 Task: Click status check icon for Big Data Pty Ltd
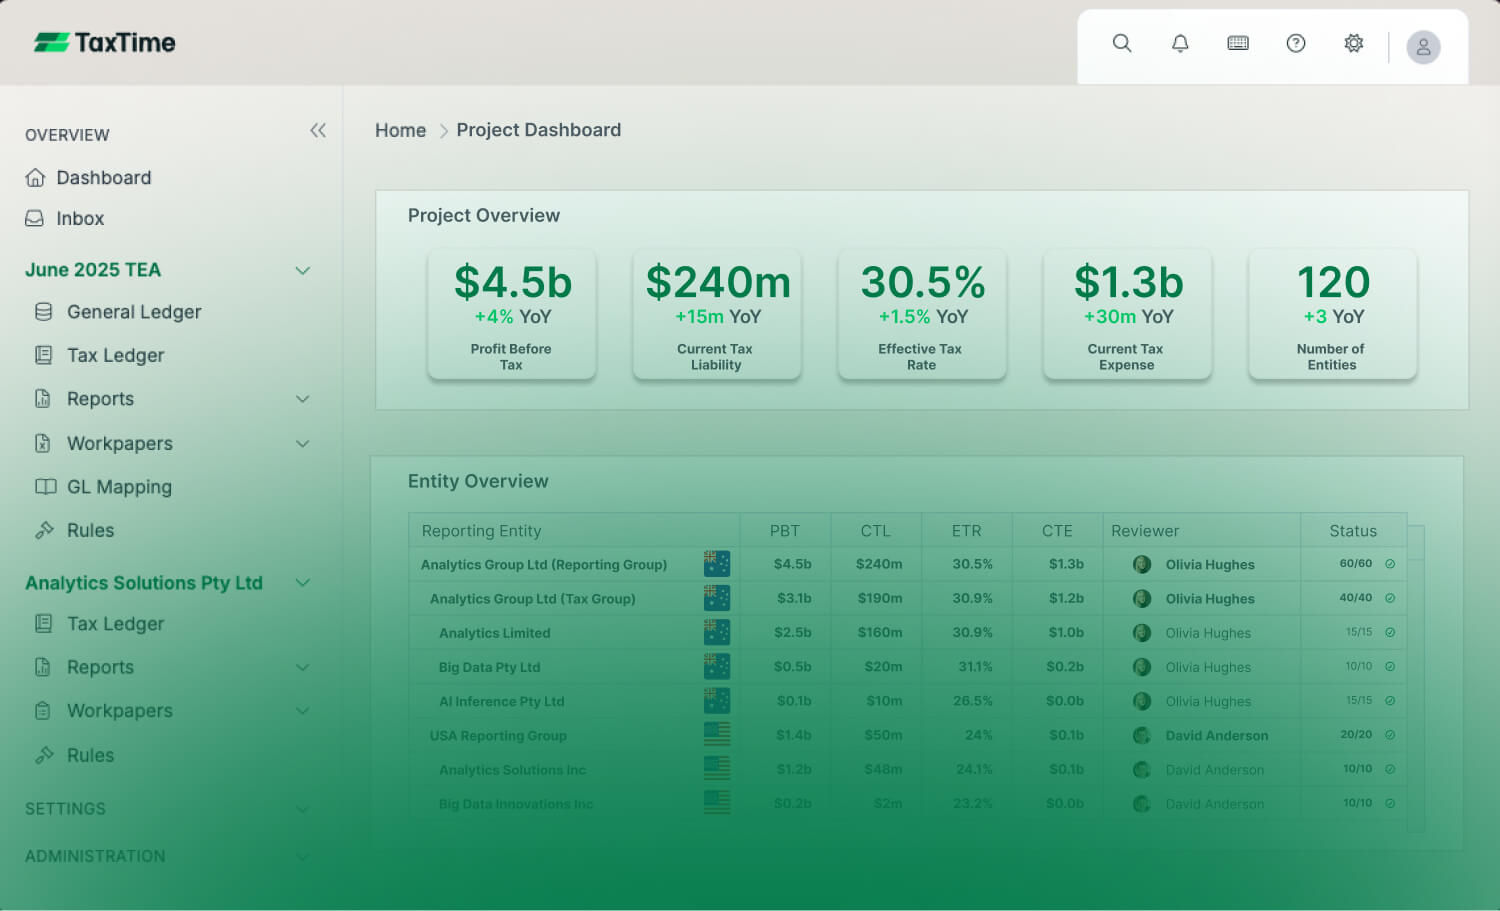1390,666
